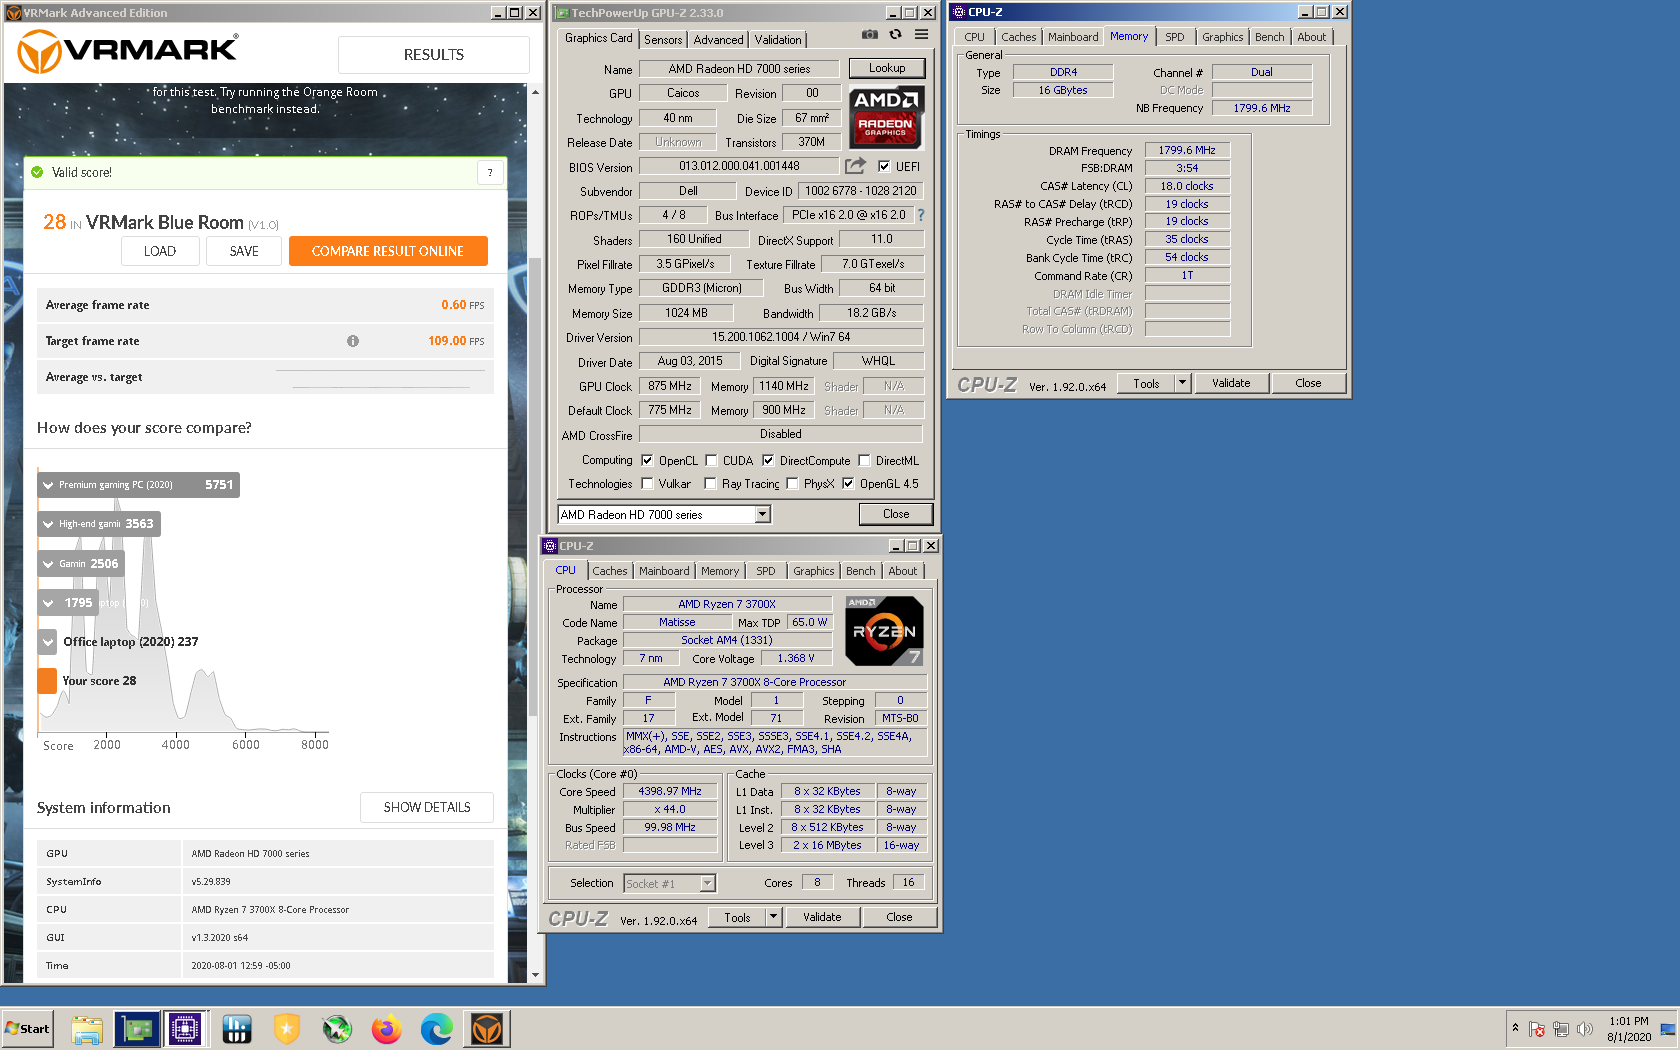1680x1050 pixels.
Task: Toggle the OpenGL 4.5 checkbox
Action: pos(848,484)
